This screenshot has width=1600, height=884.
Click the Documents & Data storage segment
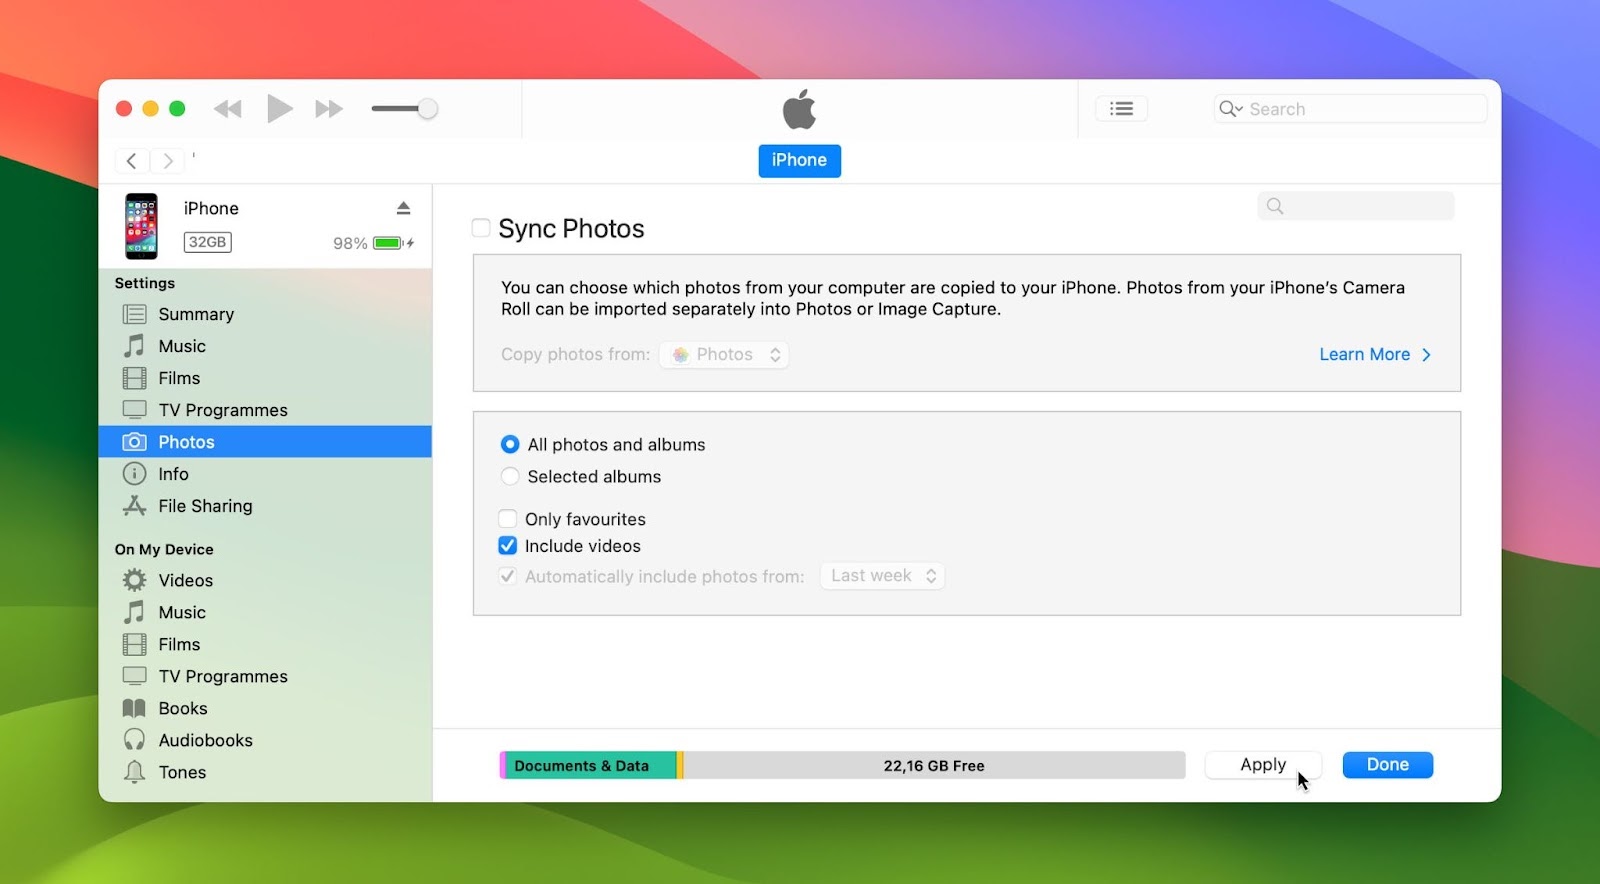click(589, 766)
